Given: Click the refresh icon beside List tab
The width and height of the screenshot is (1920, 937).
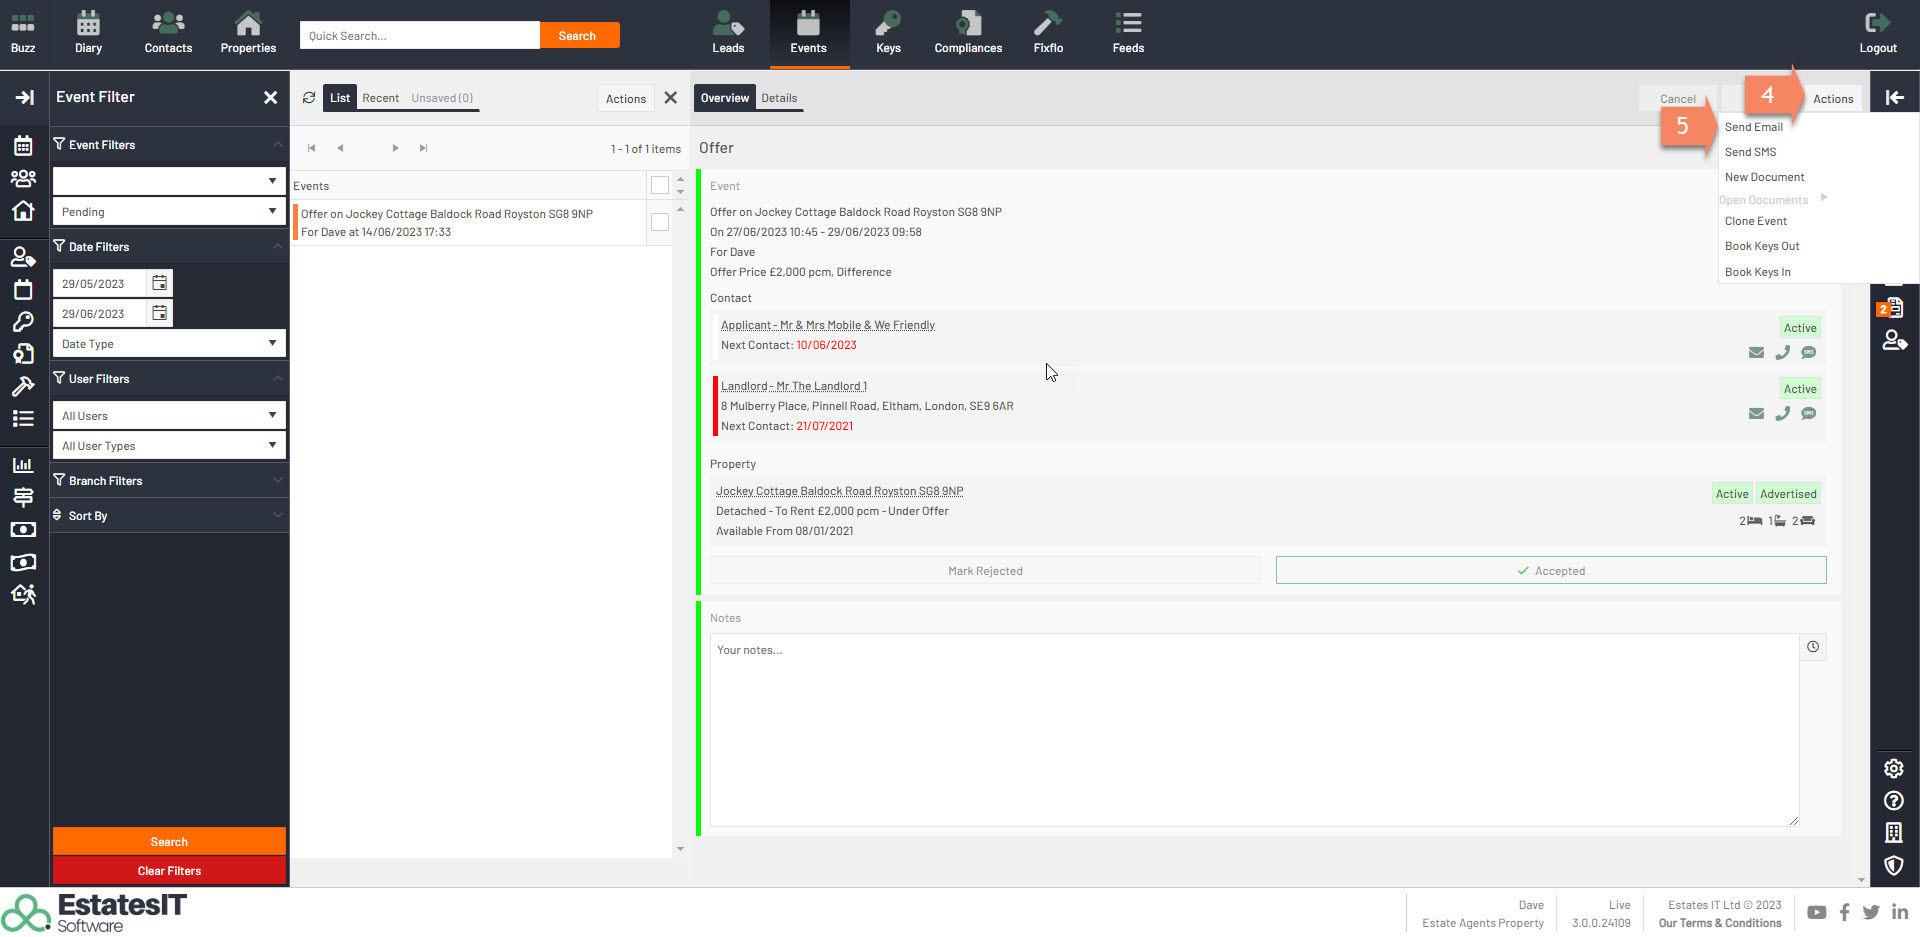Looking at the screenshot, I should 309,98.
